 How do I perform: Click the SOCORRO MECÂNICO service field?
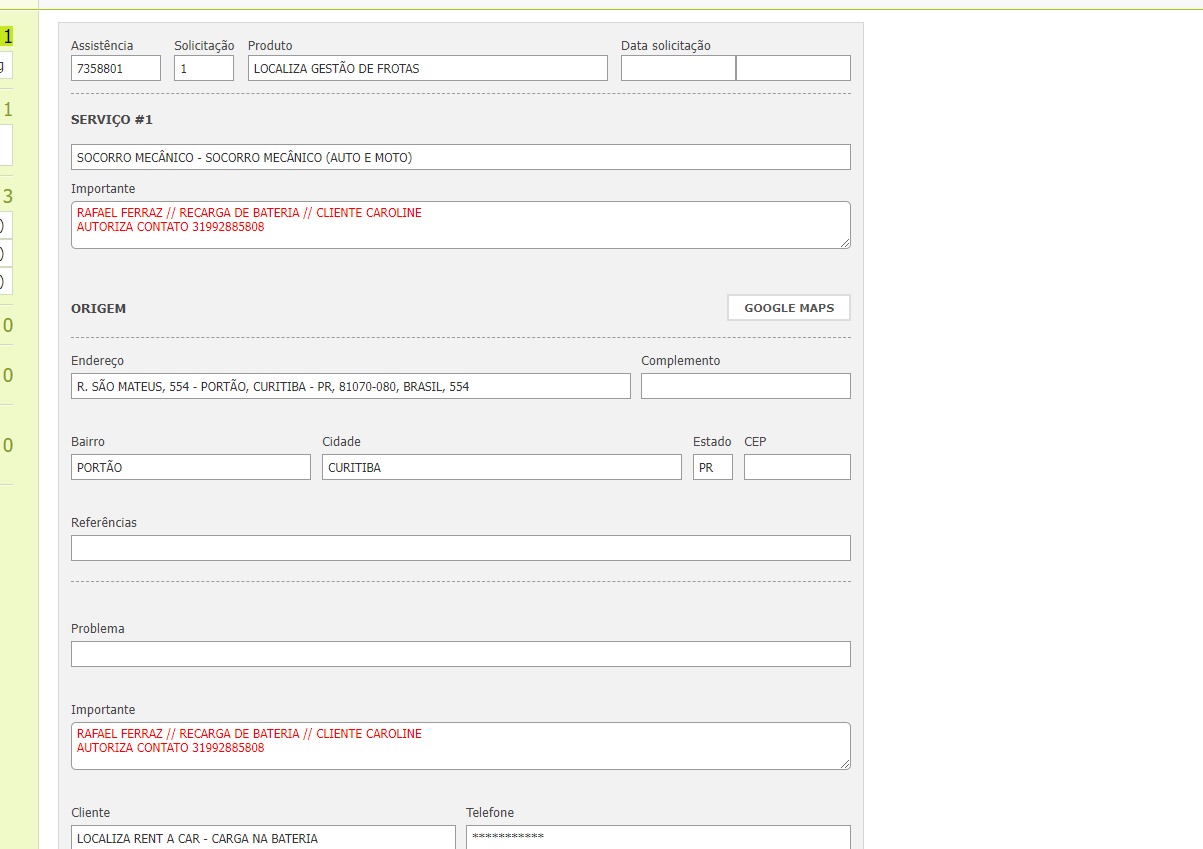461,157
